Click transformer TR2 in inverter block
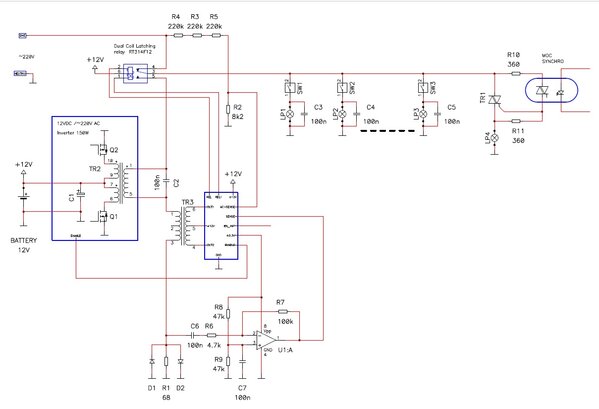 coord(122,183)
